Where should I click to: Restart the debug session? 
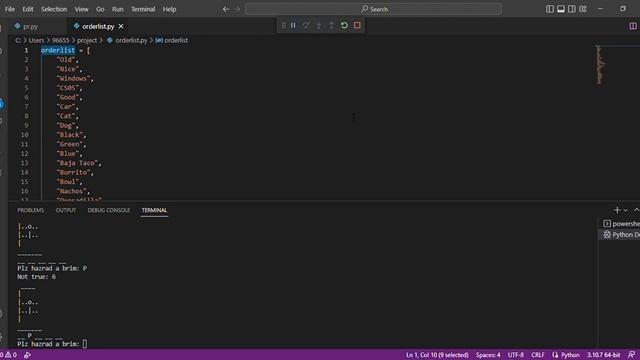tap(344, 25)
